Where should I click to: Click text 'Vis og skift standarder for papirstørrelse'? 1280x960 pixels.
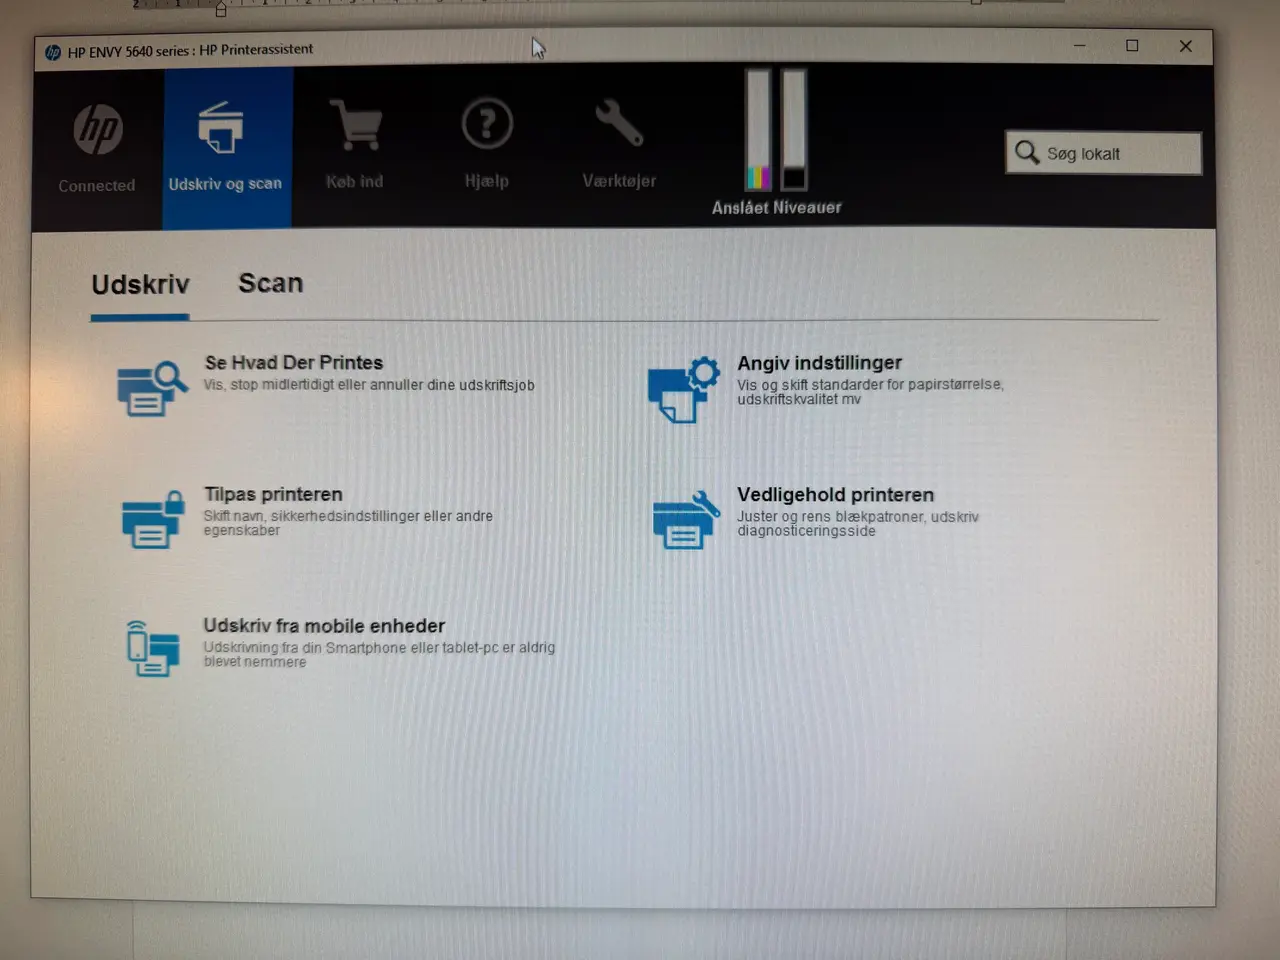point(869,384)
